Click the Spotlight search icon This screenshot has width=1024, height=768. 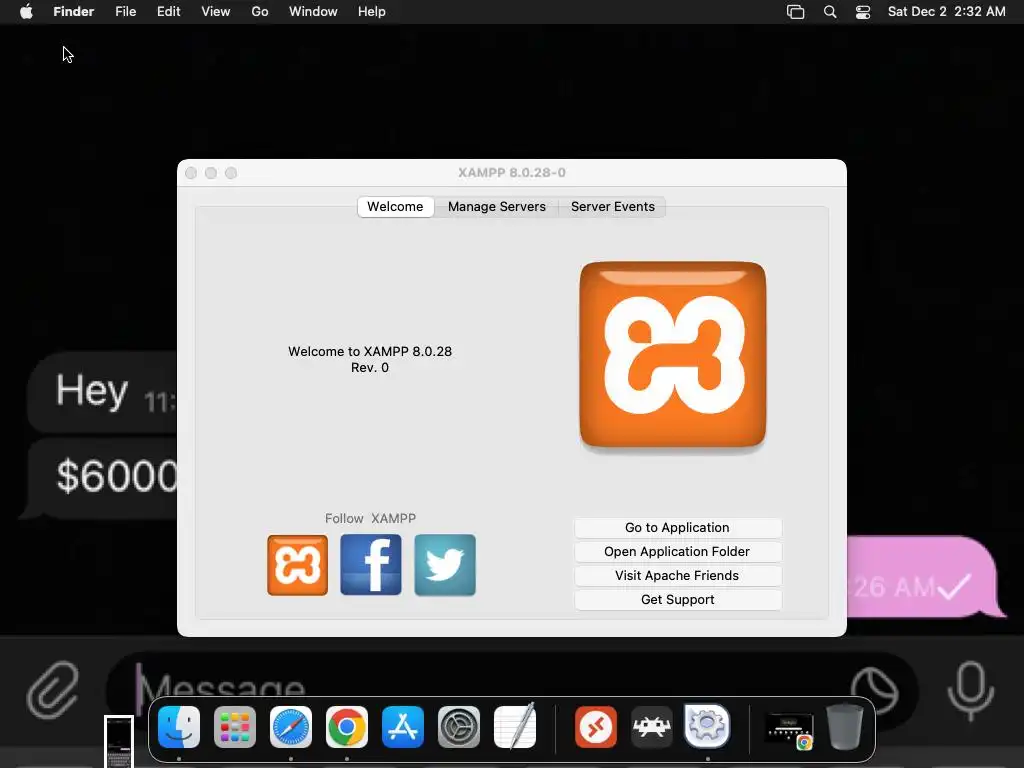(830, 12)
